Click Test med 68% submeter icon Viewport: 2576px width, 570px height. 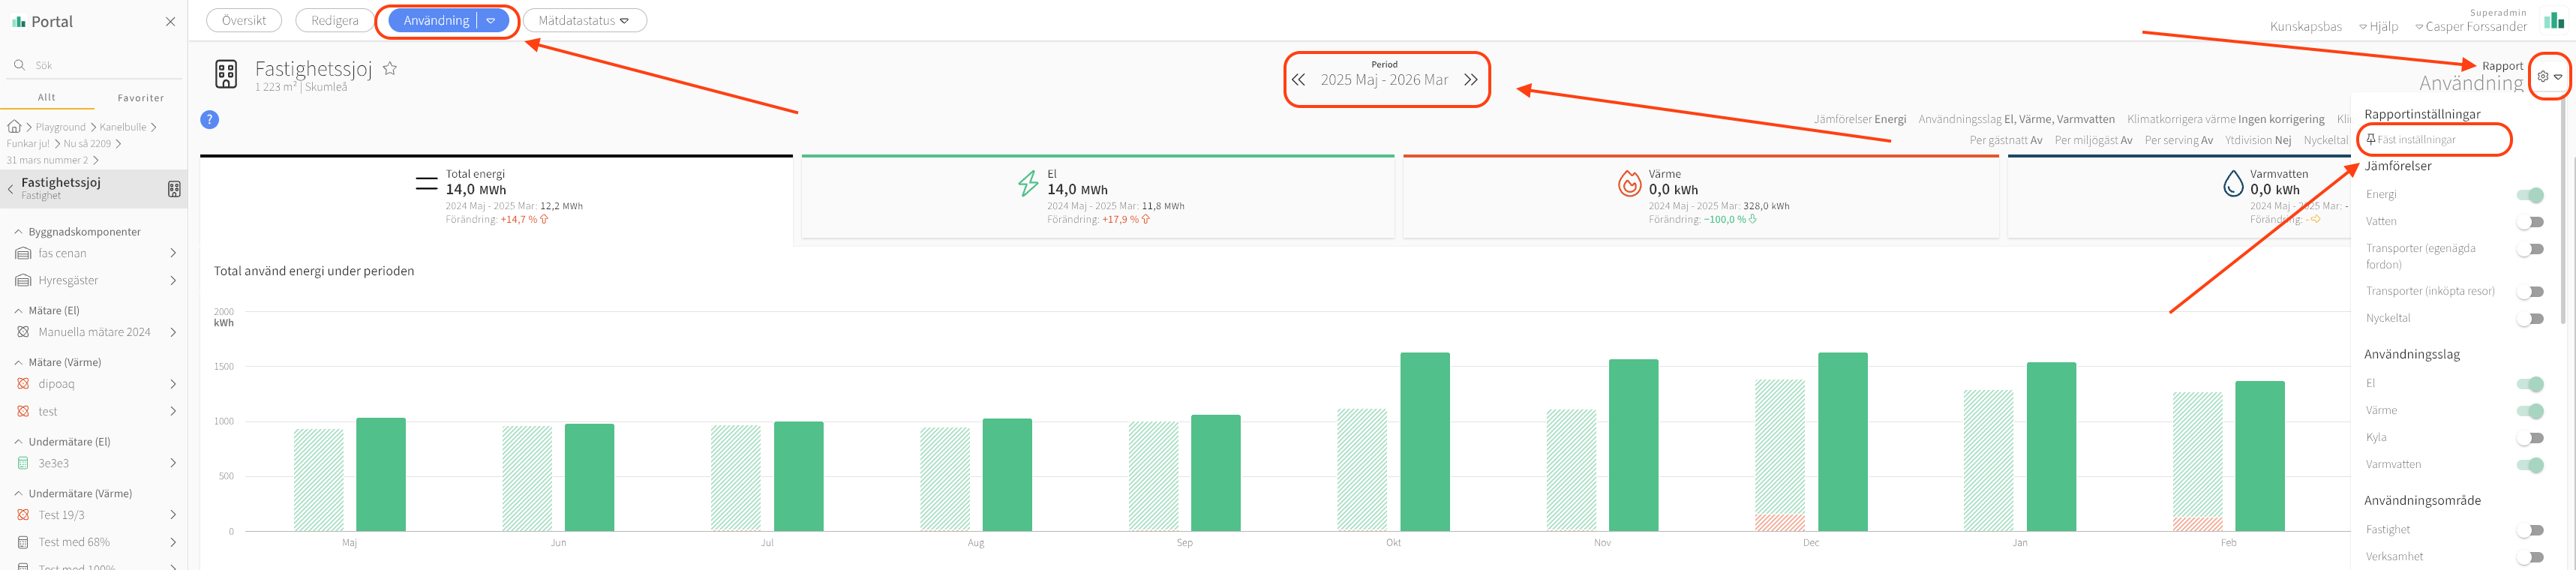click(x=23, y=542)
